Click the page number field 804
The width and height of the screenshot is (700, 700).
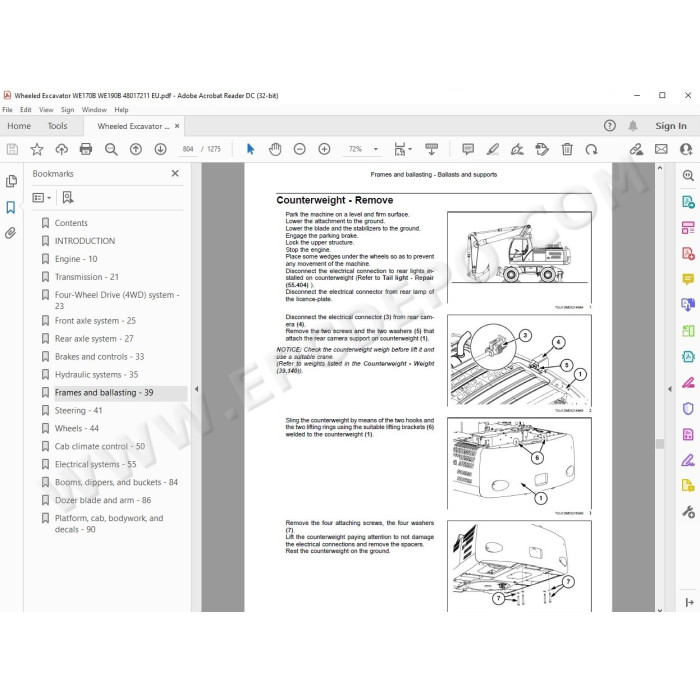click(x=188, y=149)
